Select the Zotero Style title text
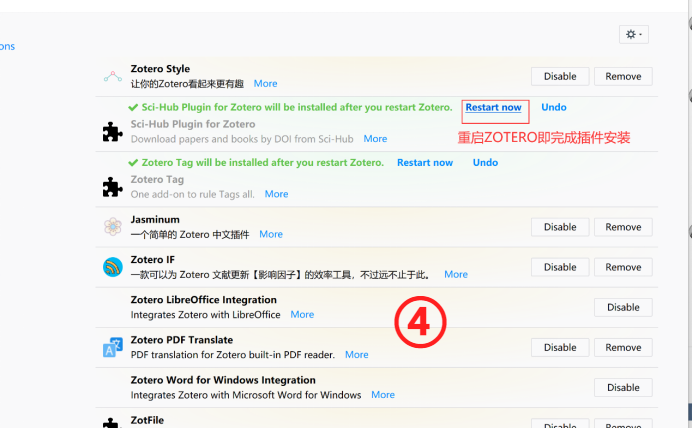This screenshot has height=428, width=693. (x=160, y=69)
